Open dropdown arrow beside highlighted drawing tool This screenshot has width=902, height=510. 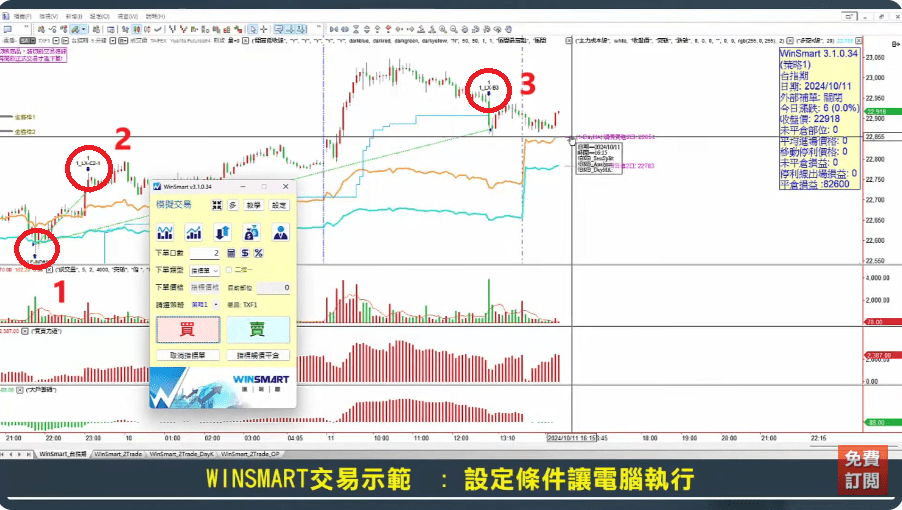[x=83, y=29]
